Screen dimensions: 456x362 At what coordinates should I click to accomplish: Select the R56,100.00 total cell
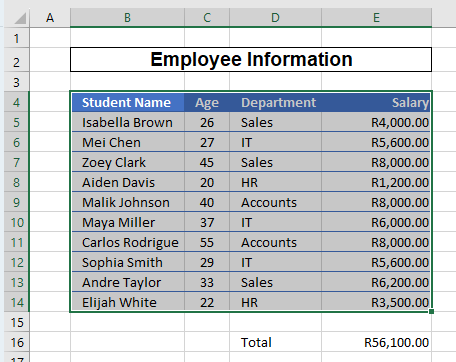coord(376,342)
